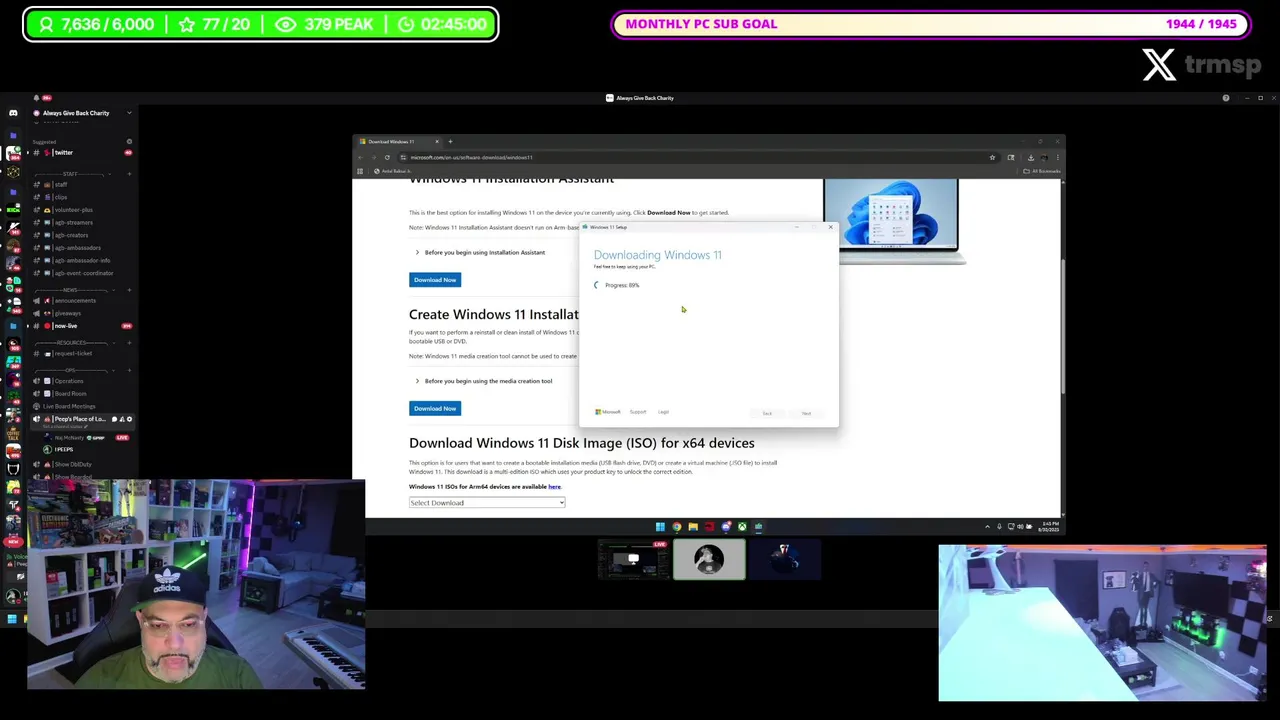Click Next button in Windows 11 Setup
The height and width of the screenshot is (720, 1280).
(806, 413)
